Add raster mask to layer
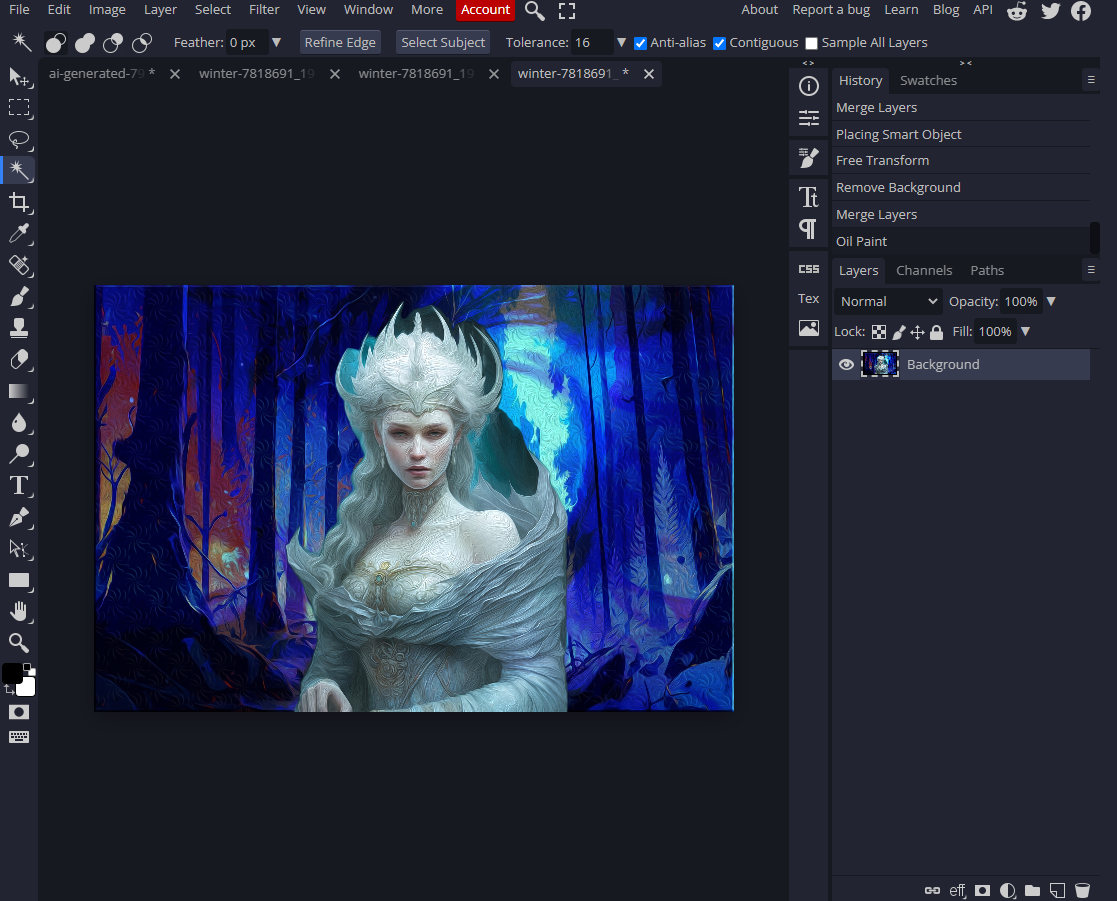The image size is (1117, 901). [982, 890]
